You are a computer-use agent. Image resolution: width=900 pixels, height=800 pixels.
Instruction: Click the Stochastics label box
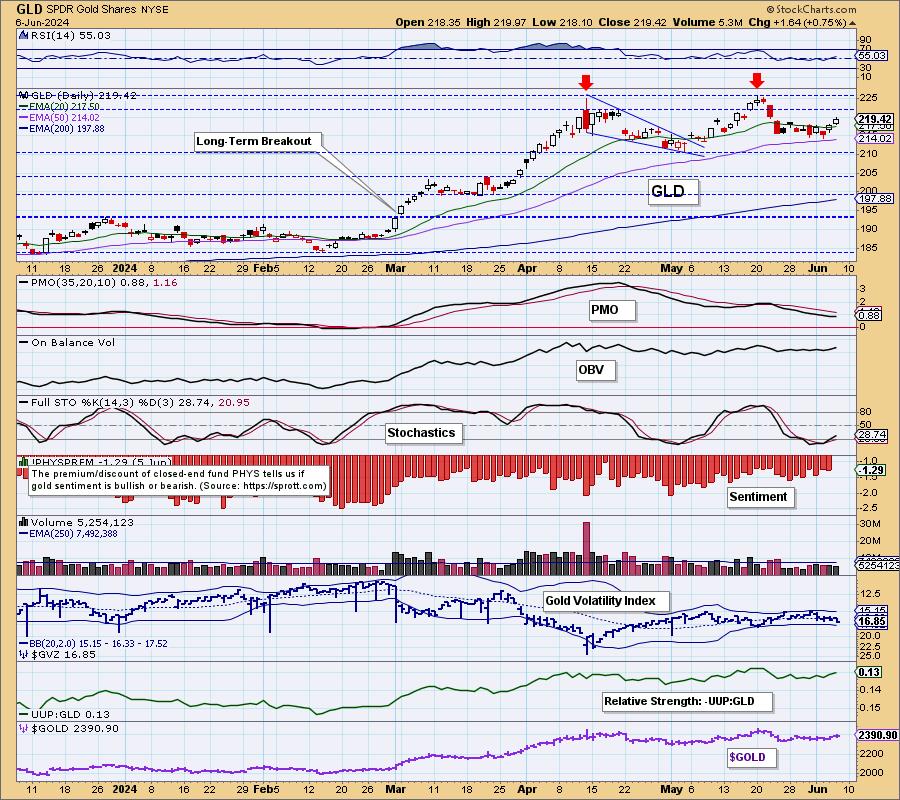424,433
